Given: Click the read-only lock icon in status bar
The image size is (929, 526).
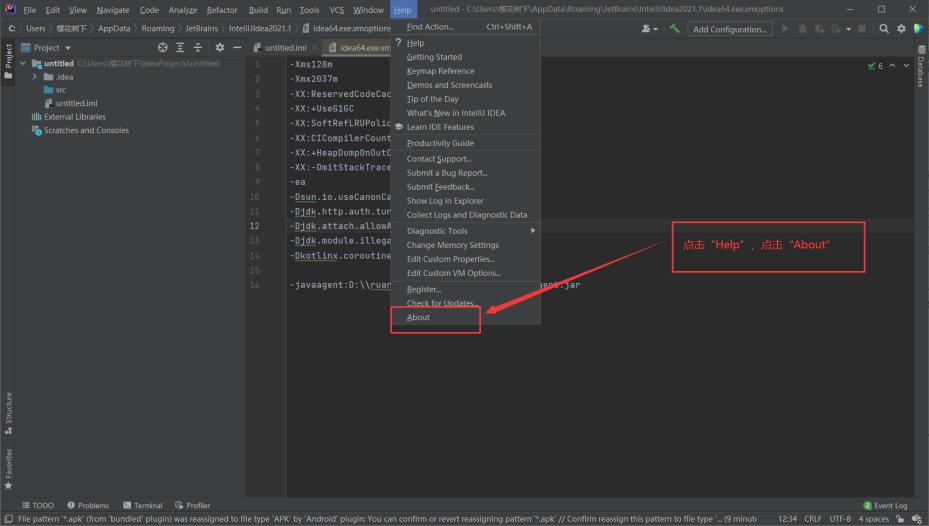Looking at the screenshot, I should 900,519.
